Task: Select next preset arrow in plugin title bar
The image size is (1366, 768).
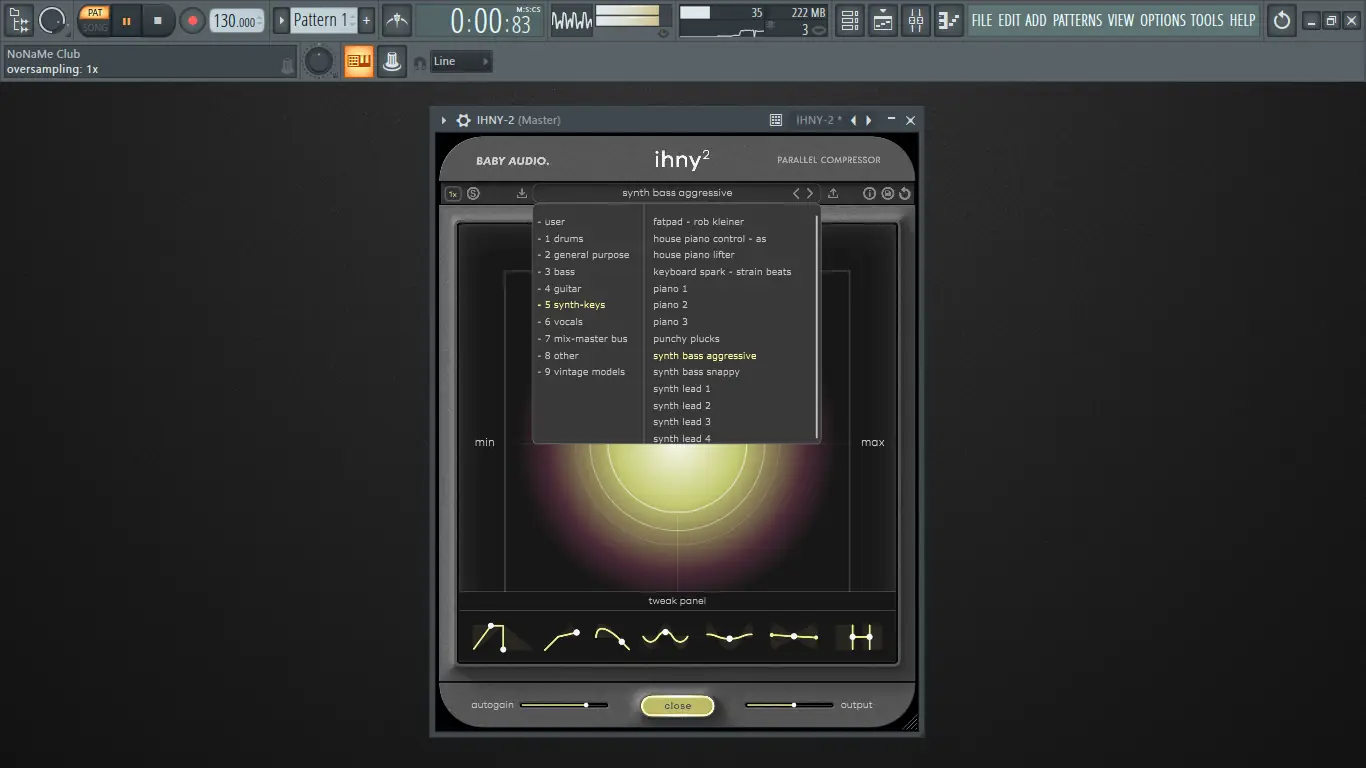Action: tap(869, 120)
